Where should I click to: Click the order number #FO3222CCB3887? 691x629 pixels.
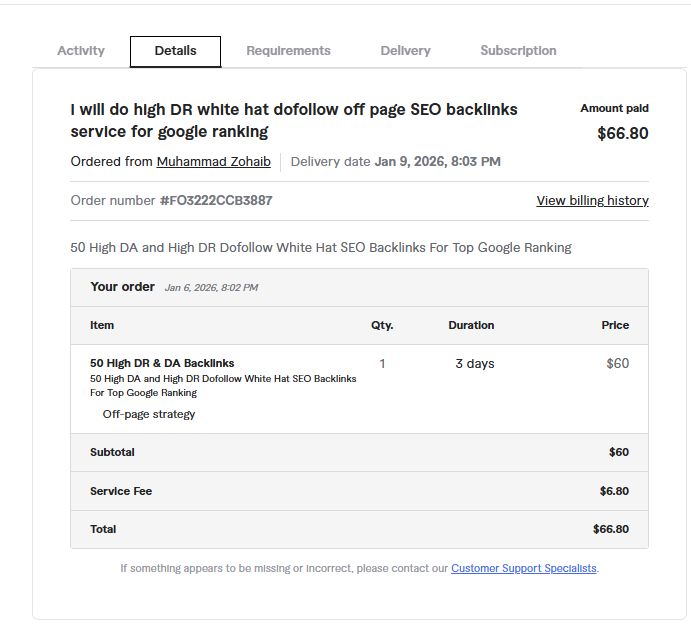(216, 201)
